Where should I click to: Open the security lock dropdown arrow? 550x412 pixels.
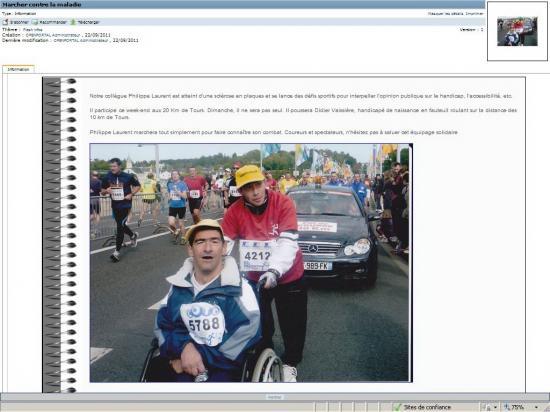495,407
